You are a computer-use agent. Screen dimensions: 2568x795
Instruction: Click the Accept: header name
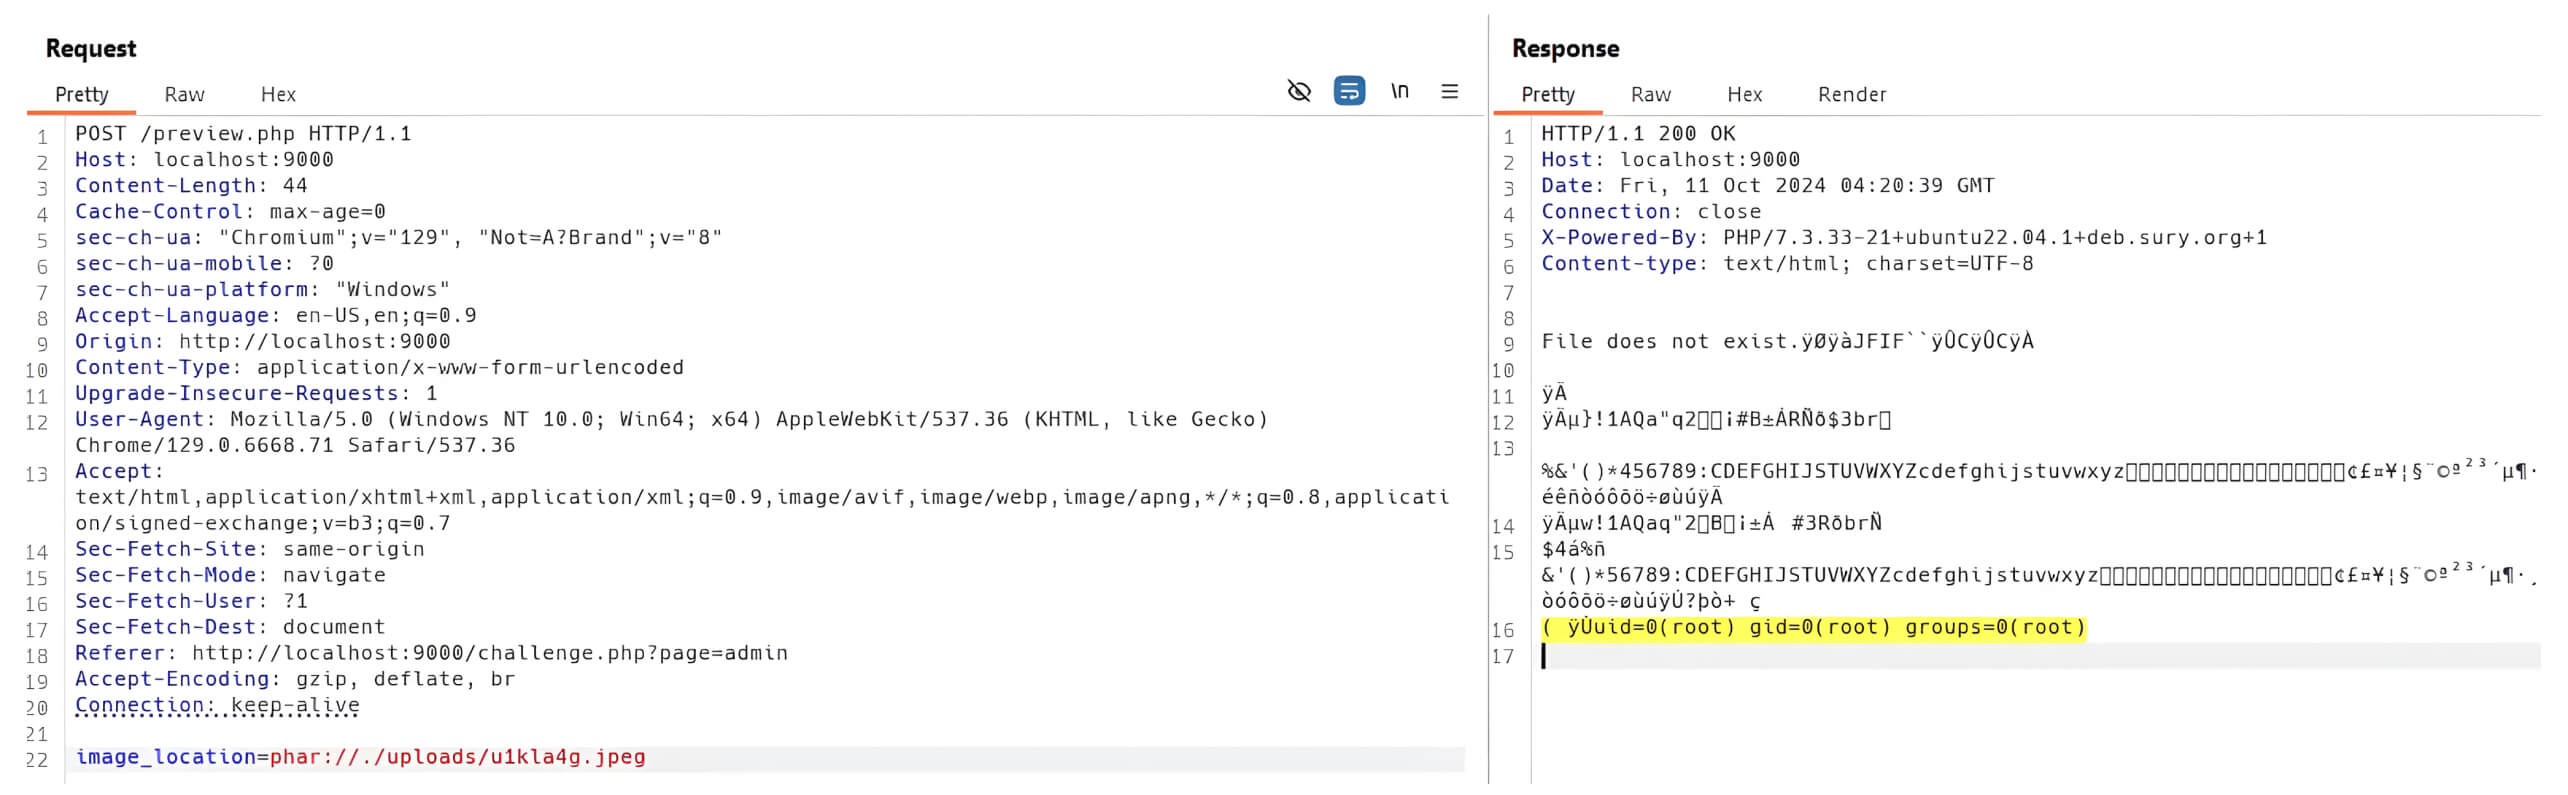coord(118,472)
